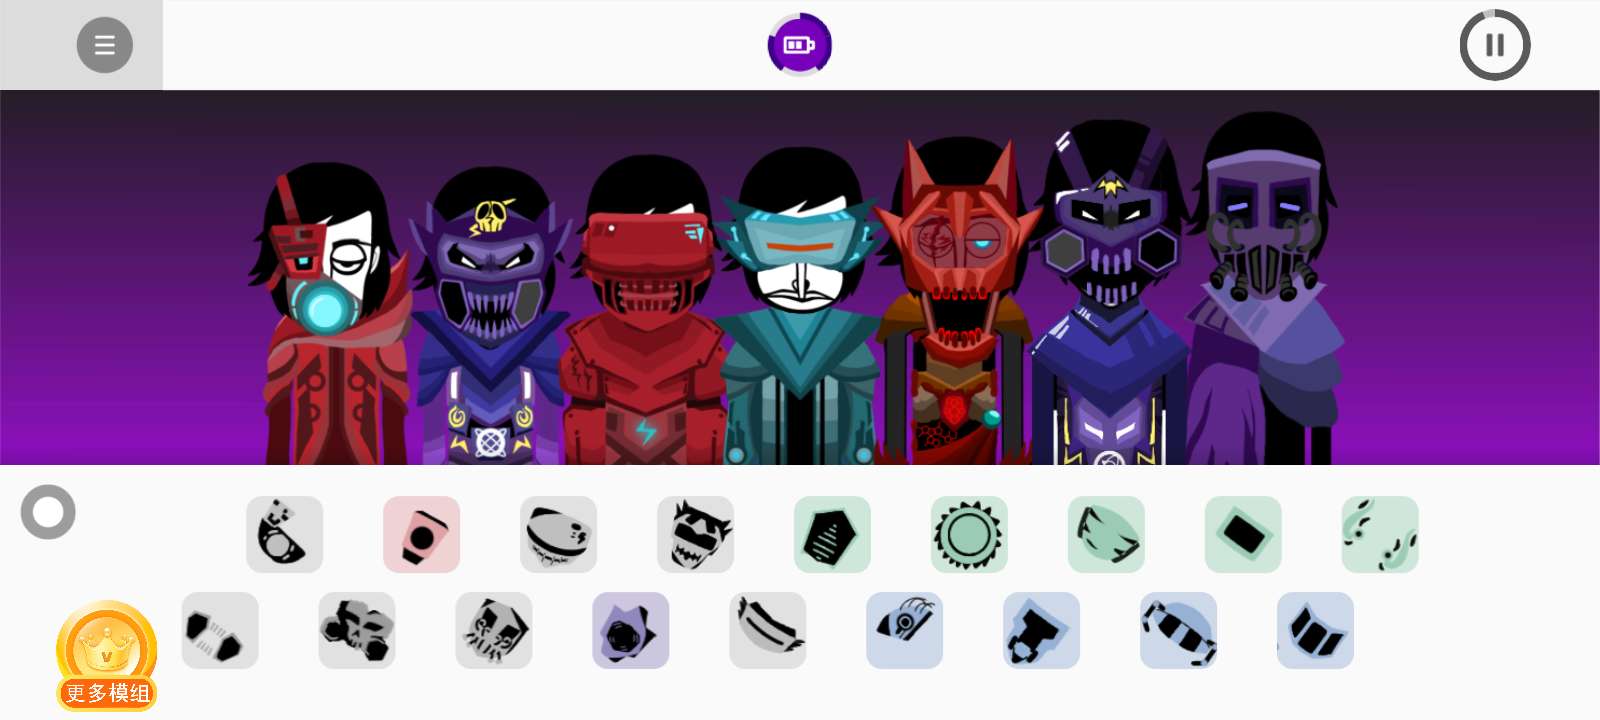Select the green goggles sound icon
1600x720 pixels.
pyautogui.click(x=1106, y=535)
